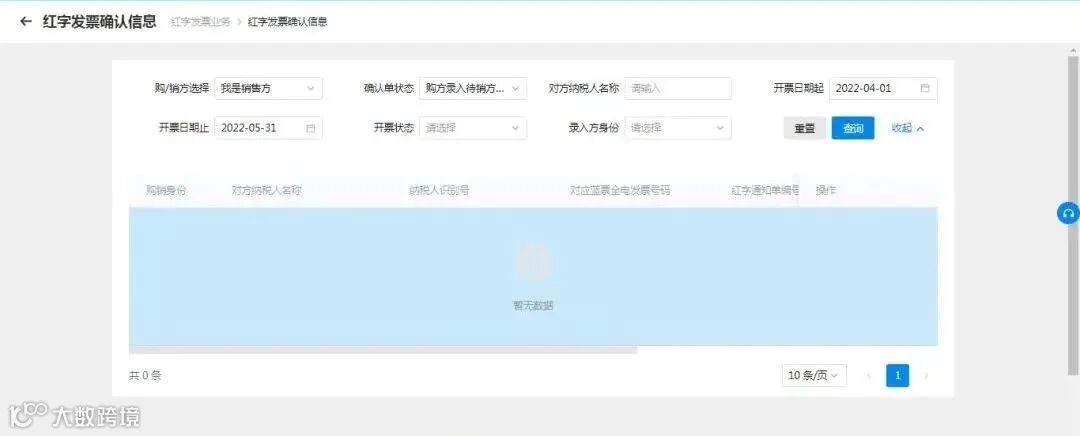This screenshot has height=436, width=1080.
Task: Click the 开票日期止 date field 2022-05-31
Action: (x=268, y=128)
